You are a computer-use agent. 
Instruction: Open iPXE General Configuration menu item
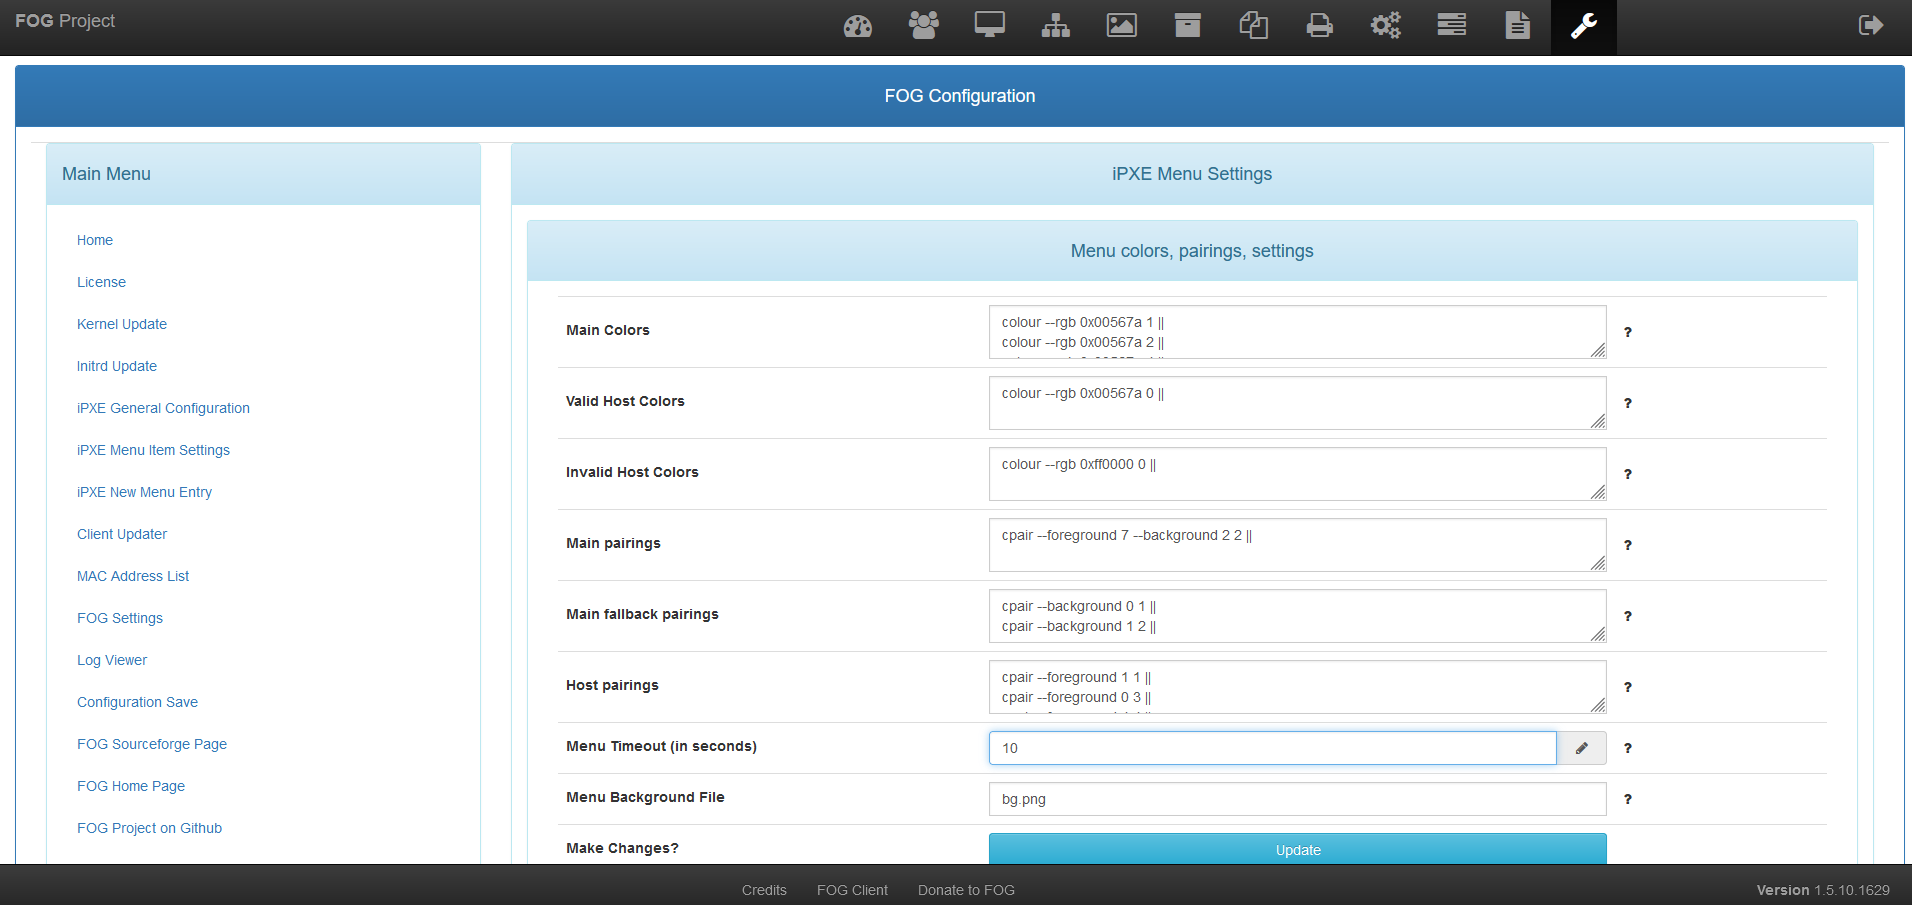point(163,408)
